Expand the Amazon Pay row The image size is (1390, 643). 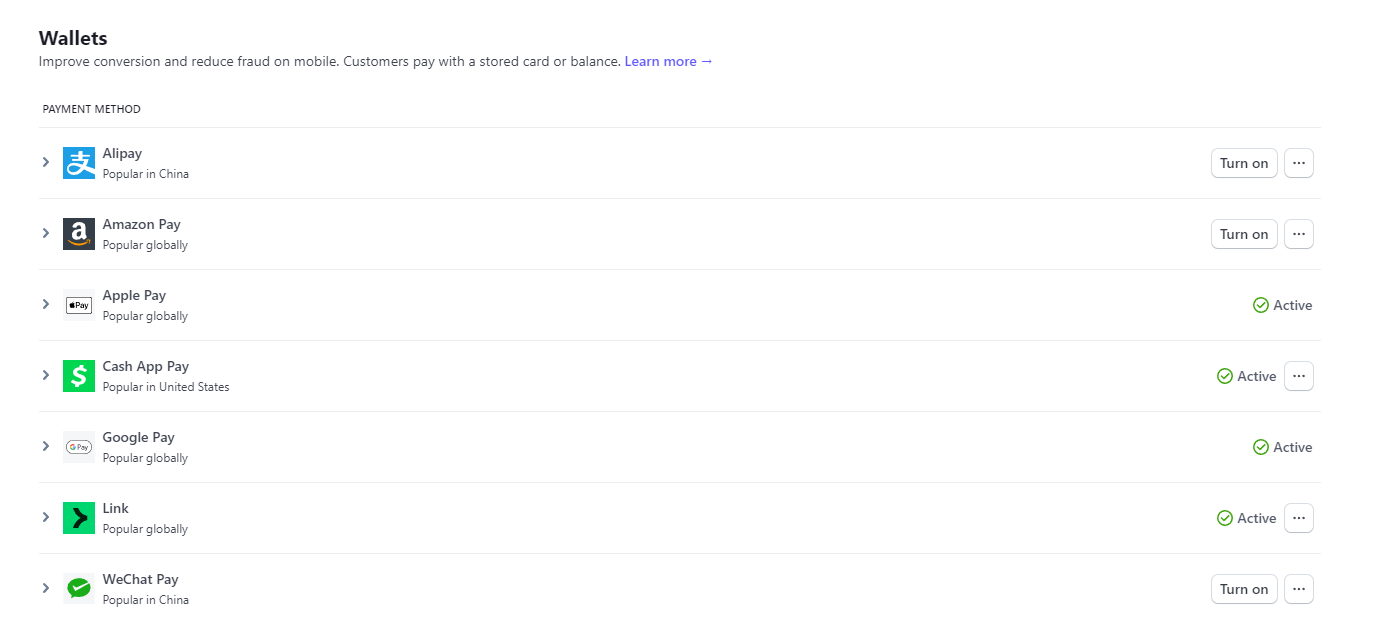pyautogui.click(x=45, y=233)
